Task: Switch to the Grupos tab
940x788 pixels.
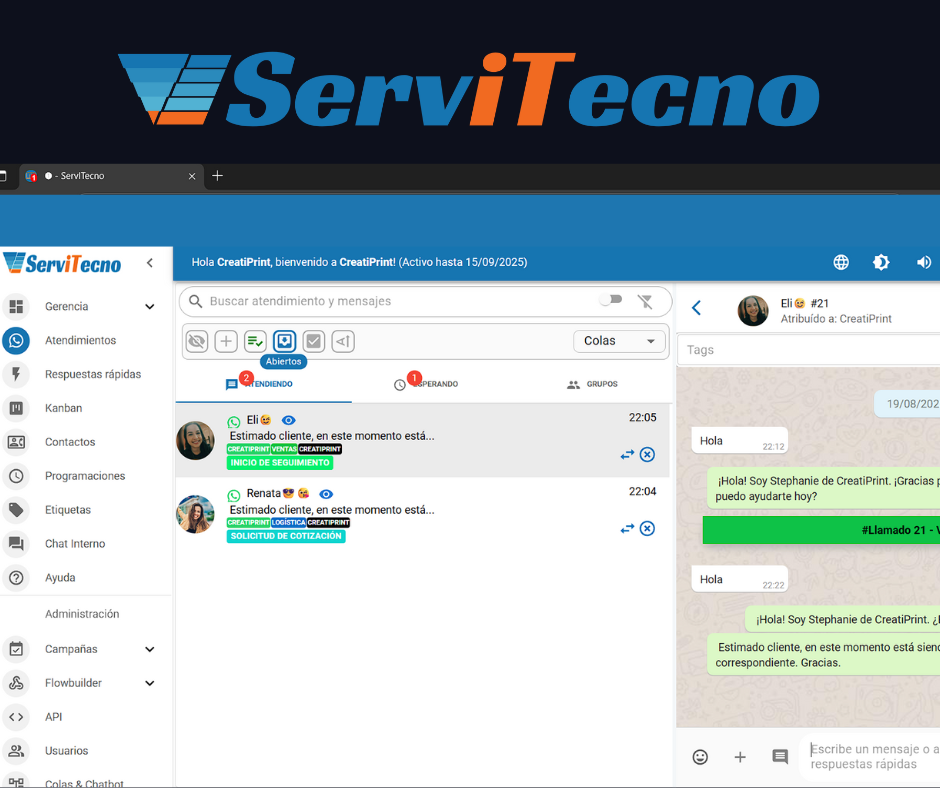Action: (x=592, y=384)
